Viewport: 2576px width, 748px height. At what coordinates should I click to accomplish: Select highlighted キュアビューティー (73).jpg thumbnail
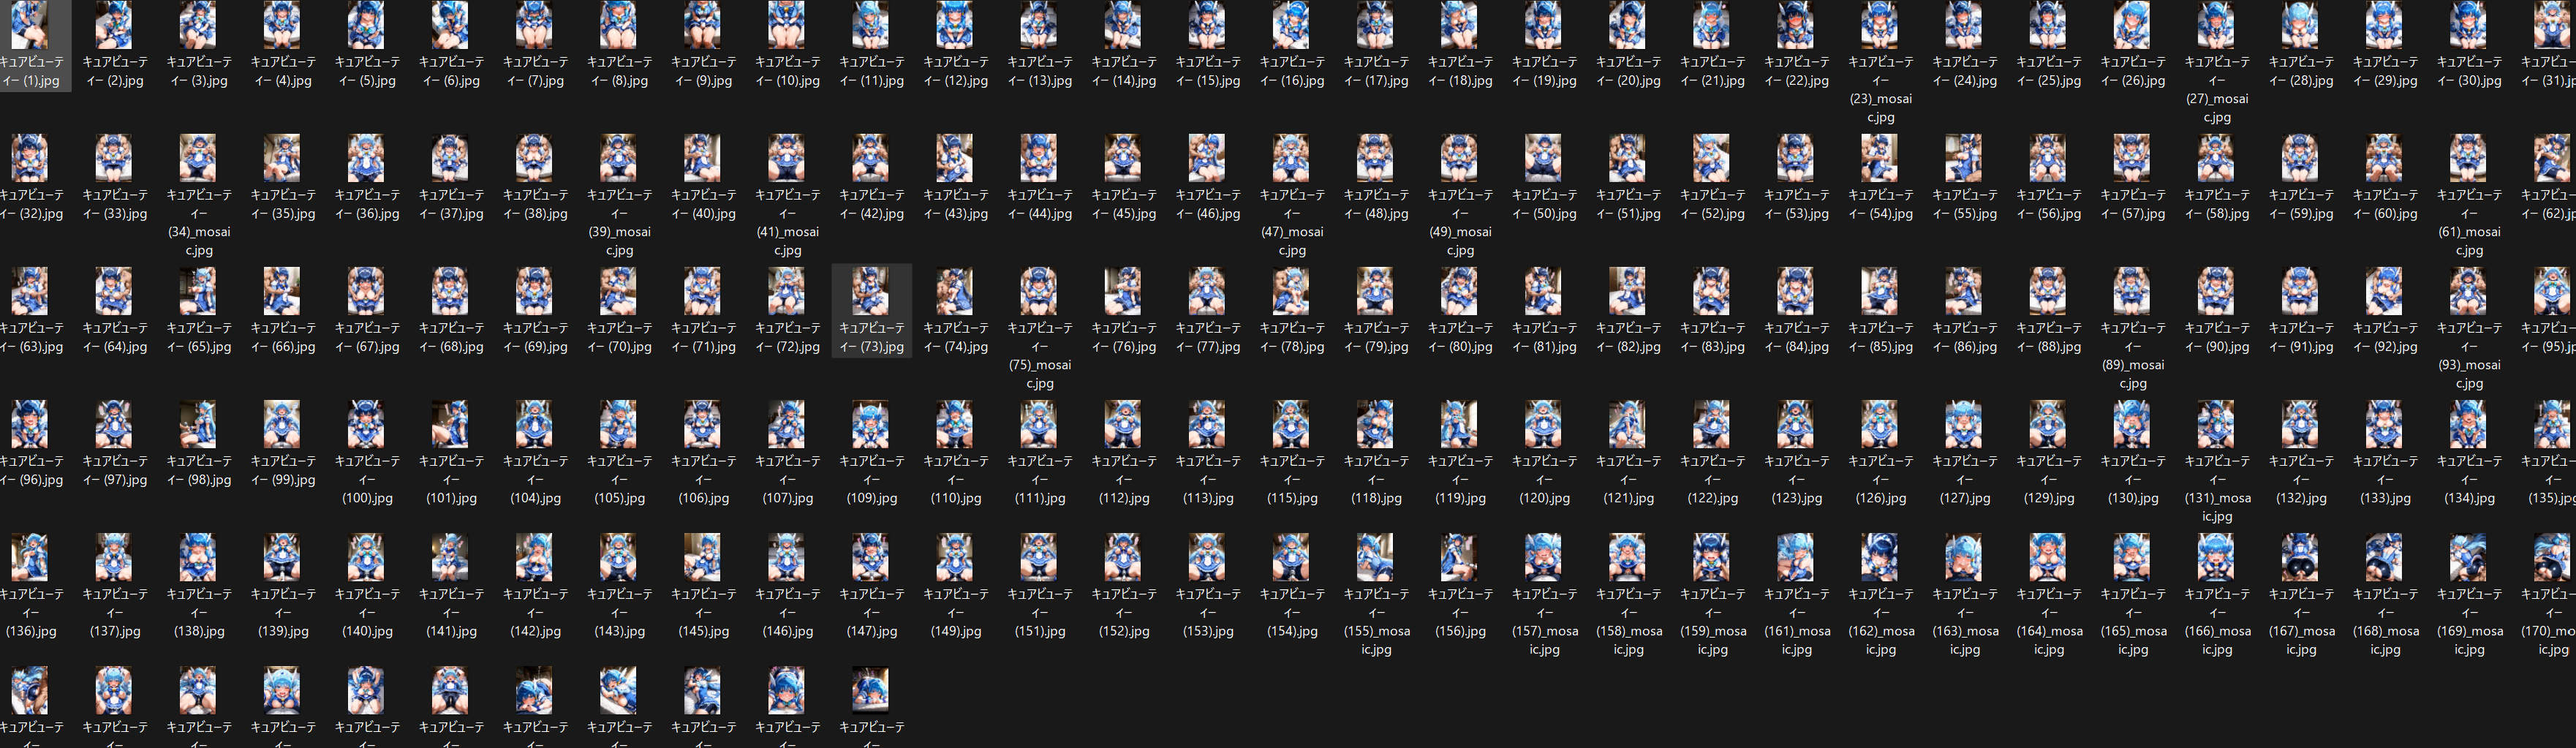pyautogui.click(x=870, y=291)
